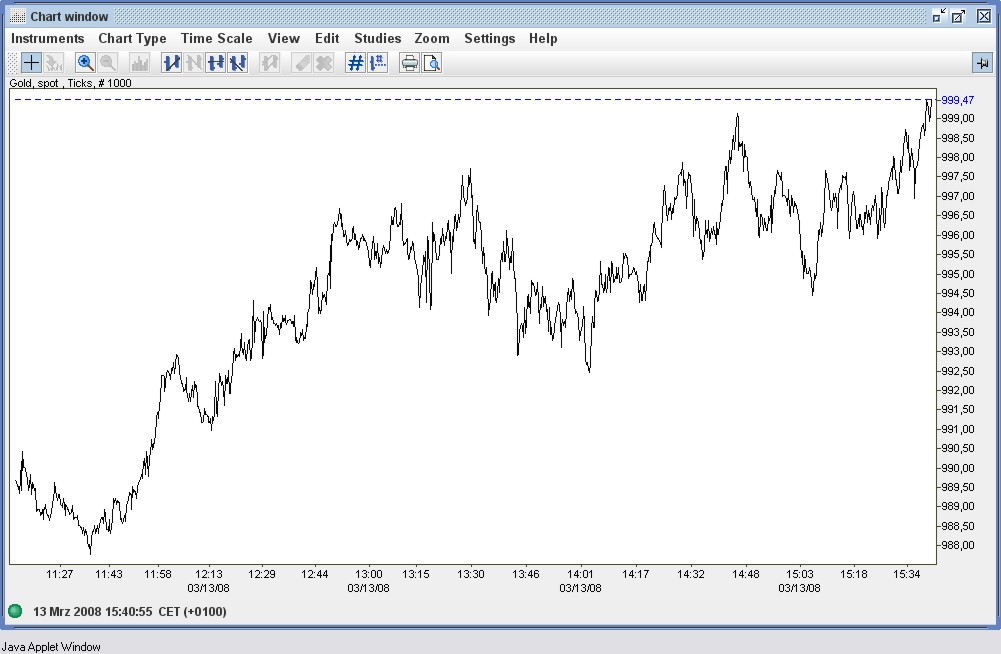The image size is (1001, 654).
Task: Click the toolbar icon right of the grid icon
Action: tap(377, 63)
